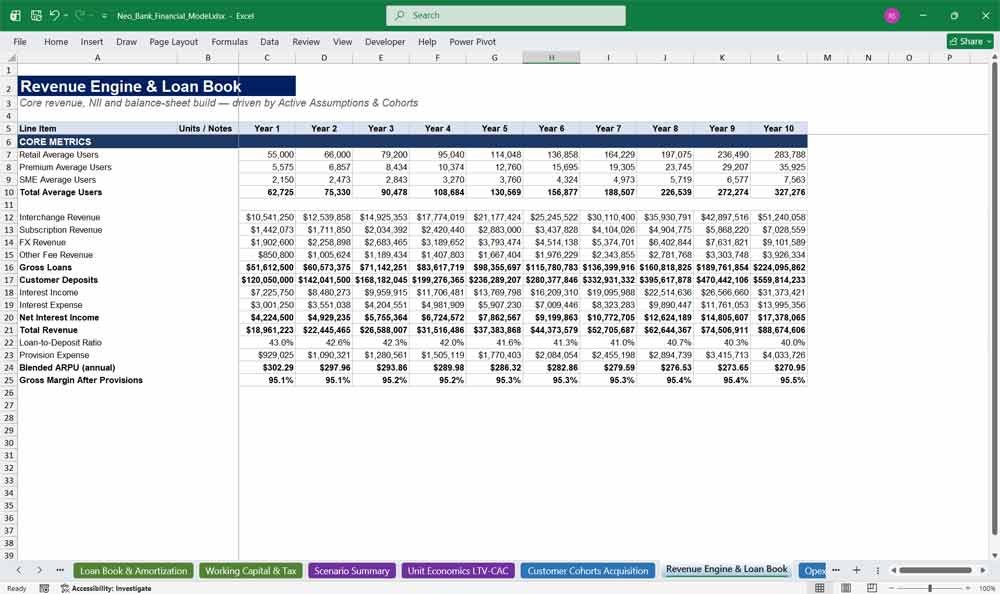Click the left sheet tabs ellipsis

[59, 570]
